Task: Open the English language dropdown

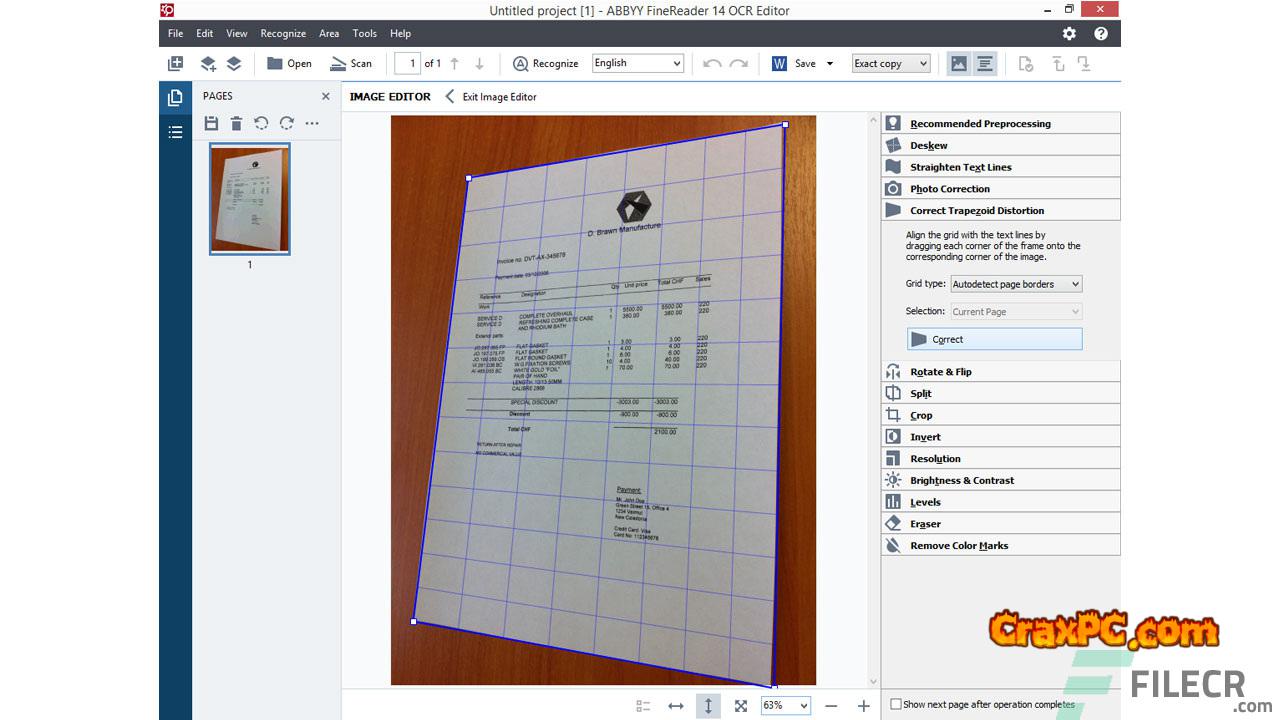Action: click(638, 64)
